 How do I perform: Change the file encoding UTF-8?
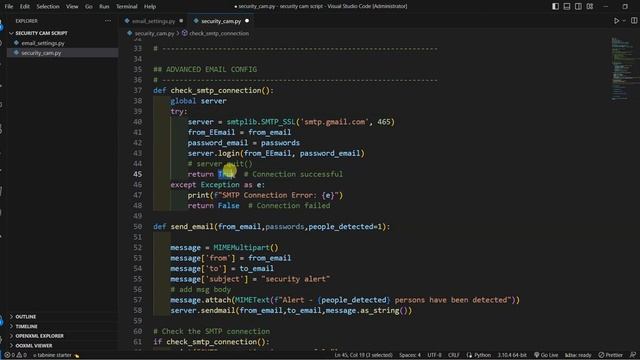pos(434,355)
